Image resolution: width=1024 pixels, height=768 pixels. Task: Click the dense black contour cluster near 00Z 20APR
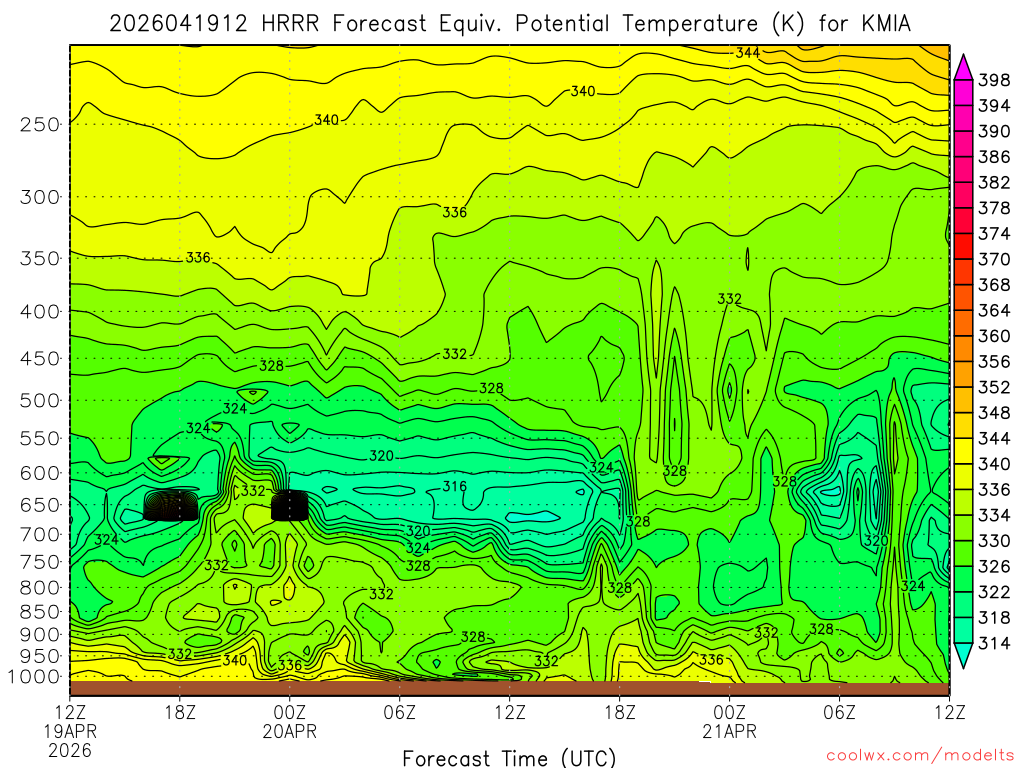coord(289,505)
